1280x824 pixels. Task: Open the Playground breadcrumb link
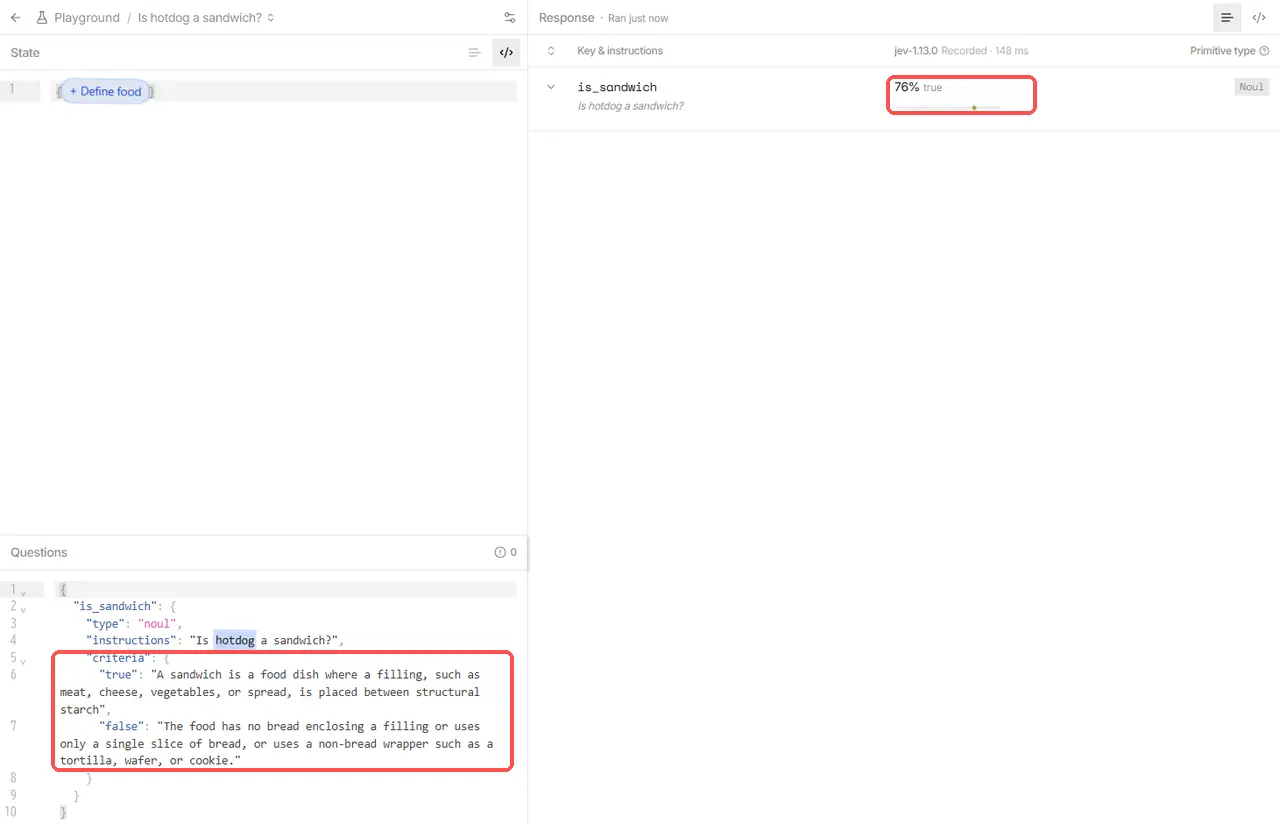click(87, 18)
